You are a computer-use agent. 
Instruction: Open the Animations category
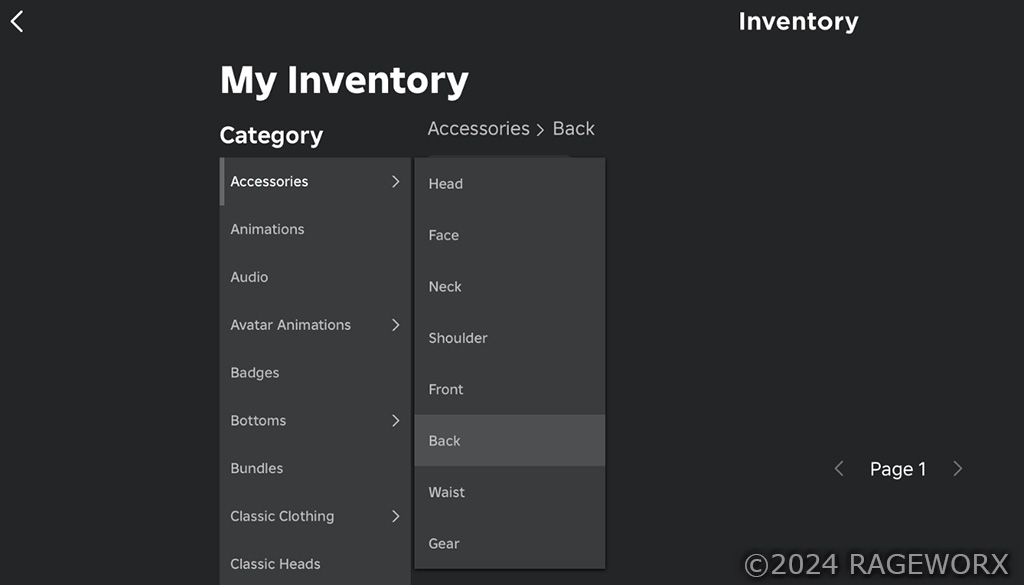[315, 229]
